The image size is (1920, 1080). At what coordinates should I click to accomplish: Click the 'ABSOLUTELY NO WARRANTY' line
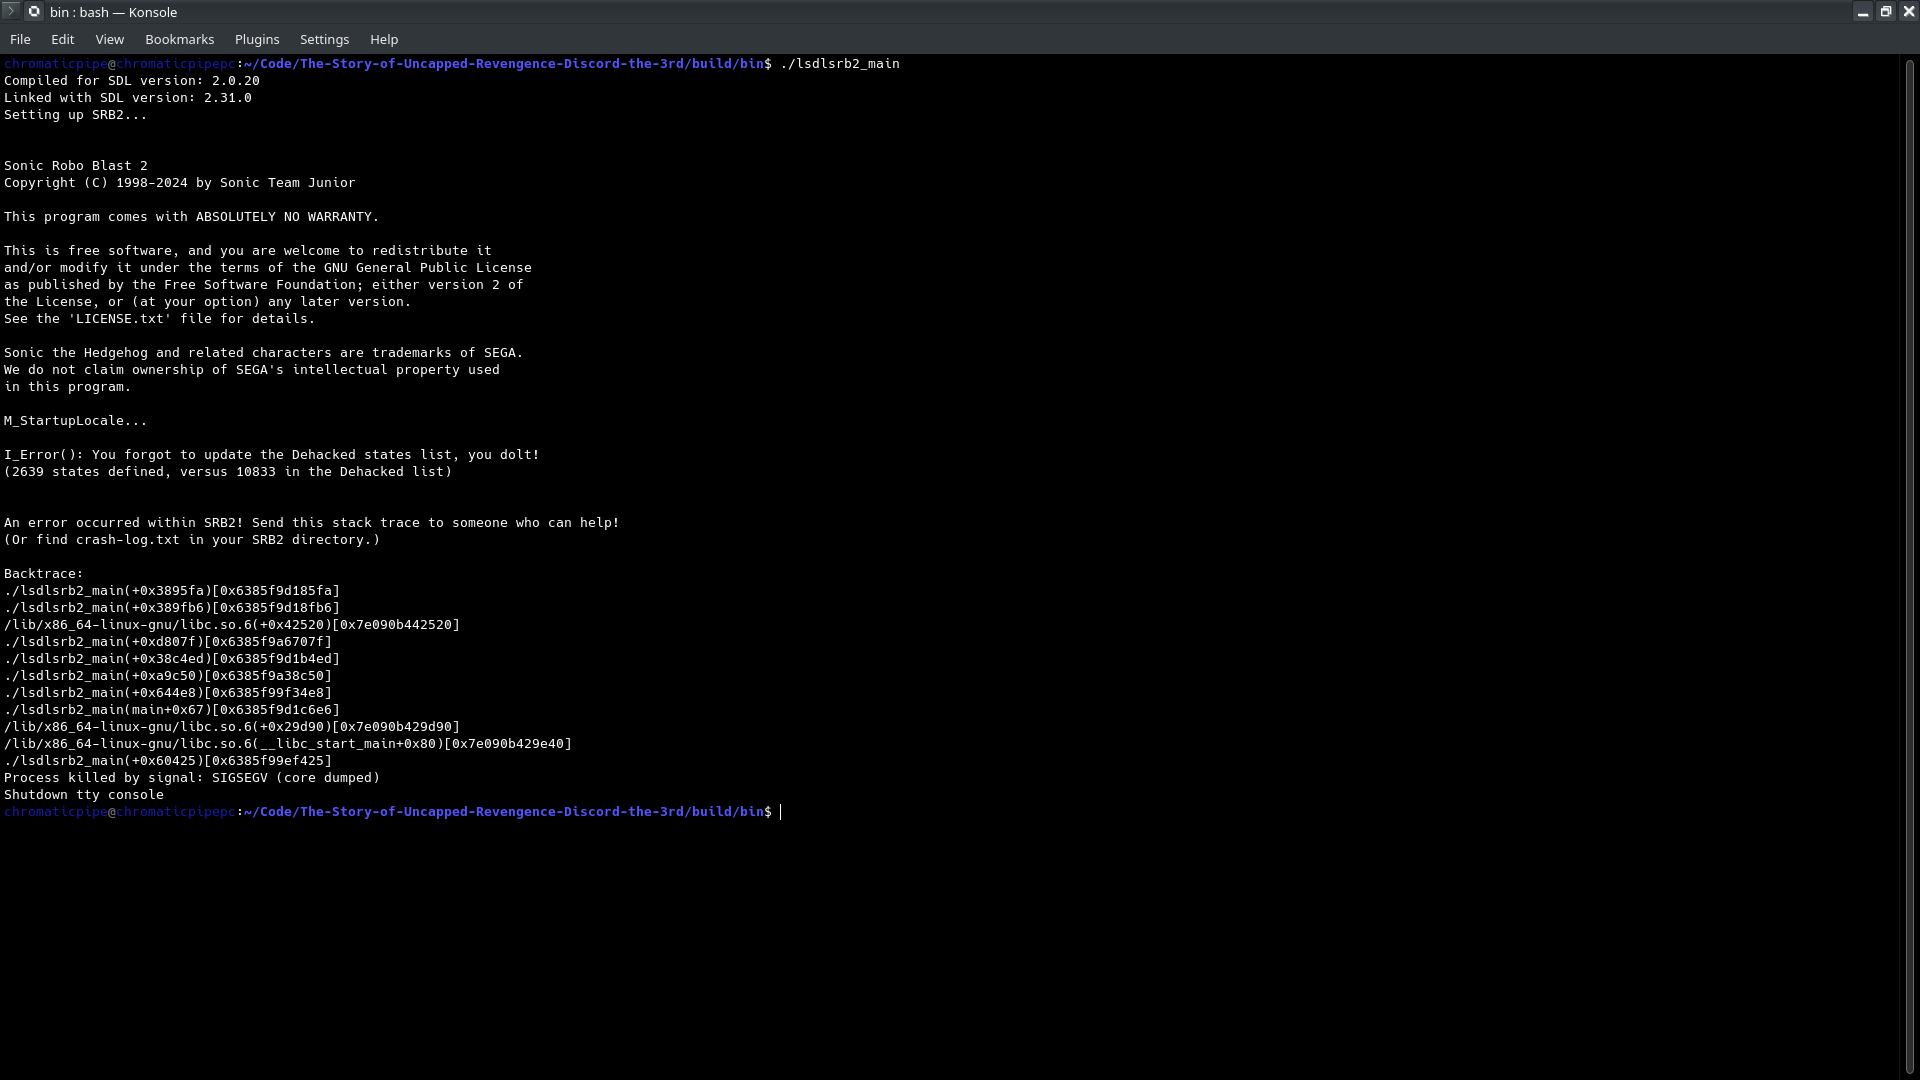click(192, 217)
